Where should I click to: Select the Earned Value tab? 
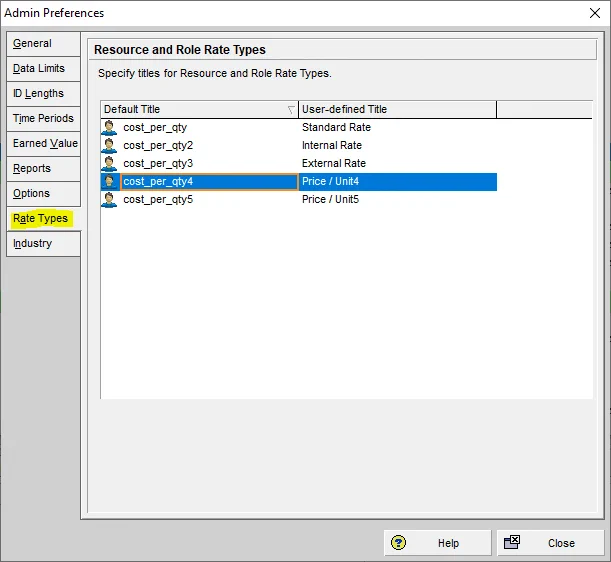[x=43, y=143]
